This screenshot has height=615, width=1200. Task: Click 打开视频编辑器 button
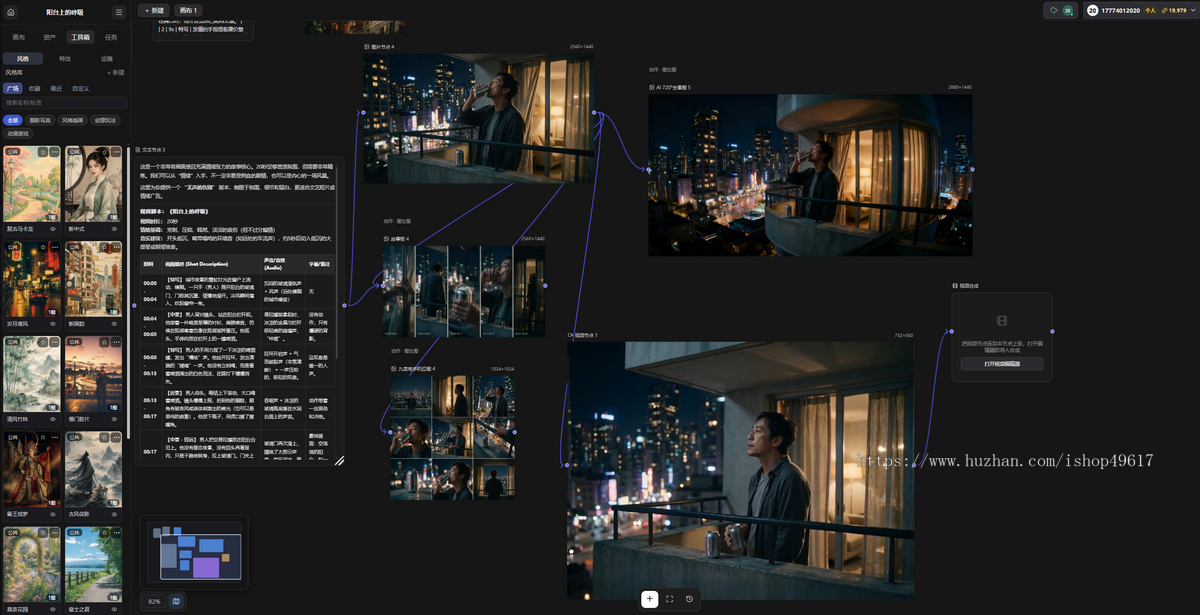pyautogui.click(x=1002, y=364)
